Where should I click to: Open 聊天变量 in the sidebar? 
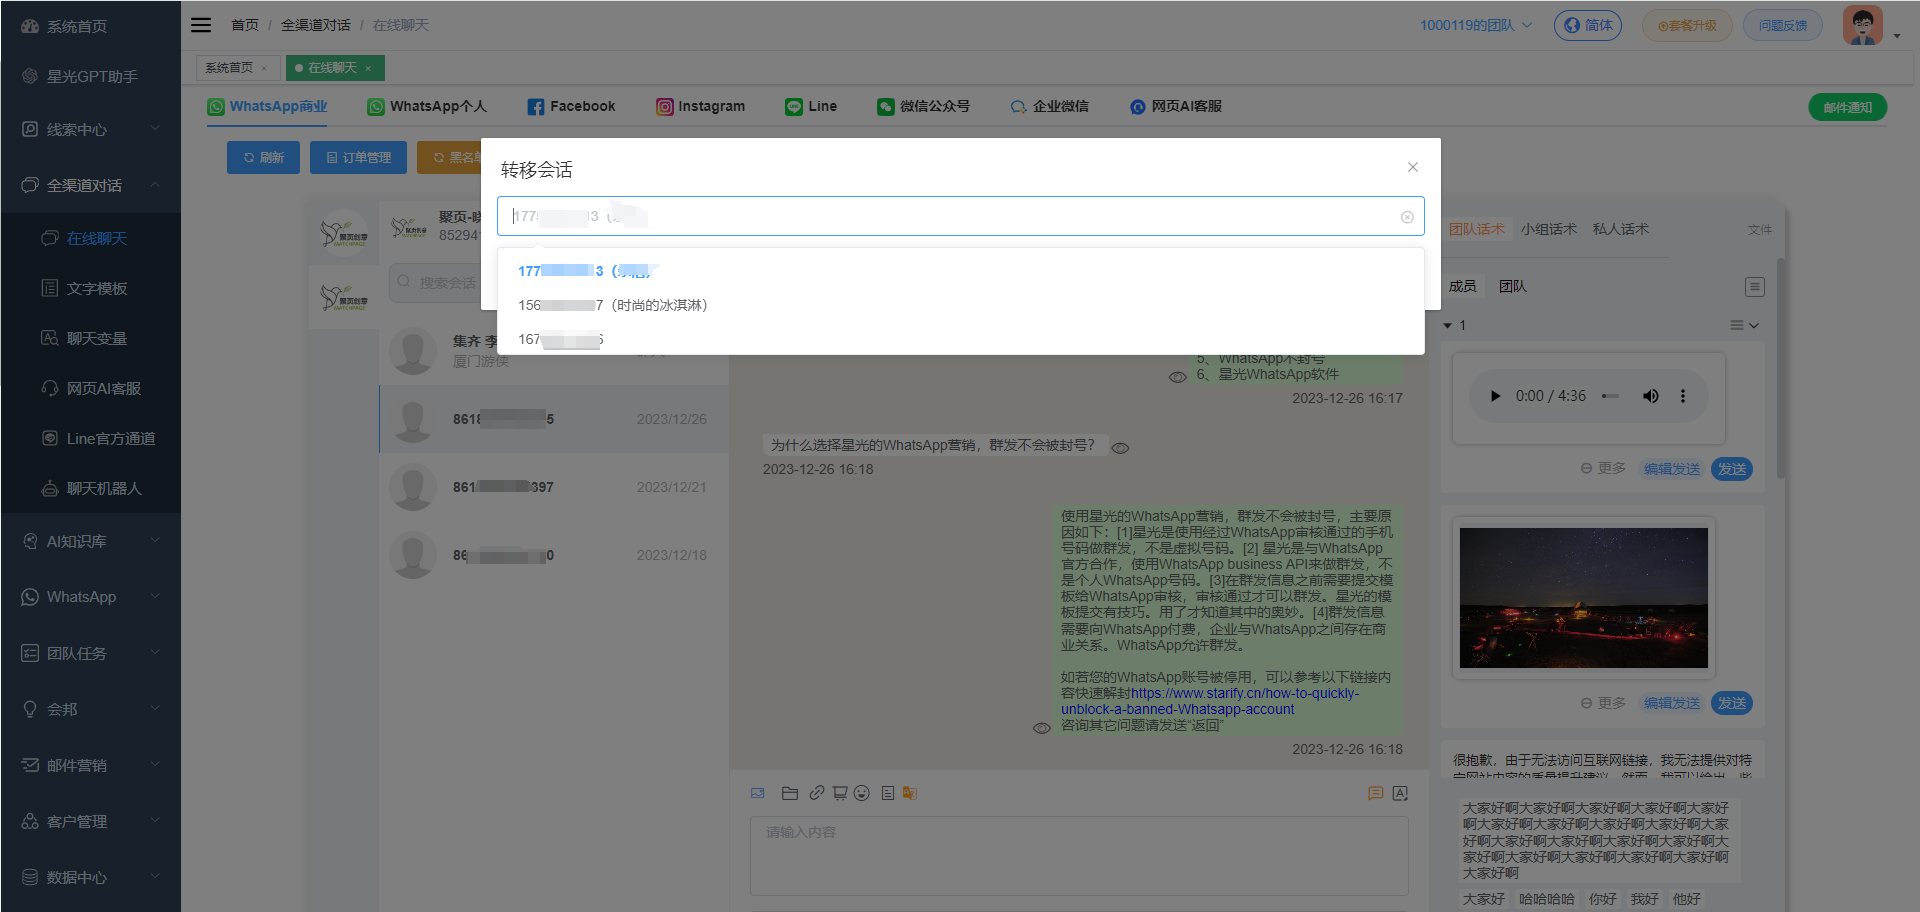[x=90, y=338]
